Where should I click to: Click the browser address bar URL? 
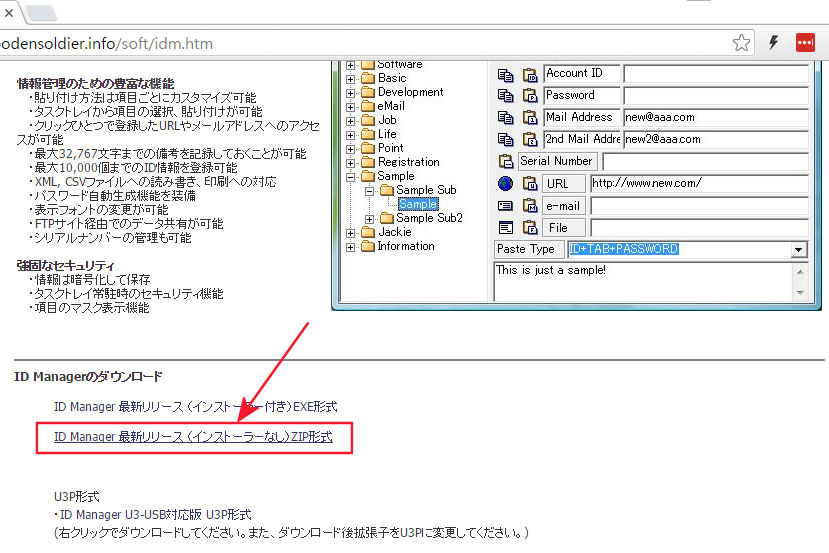[x=106, y=43]
